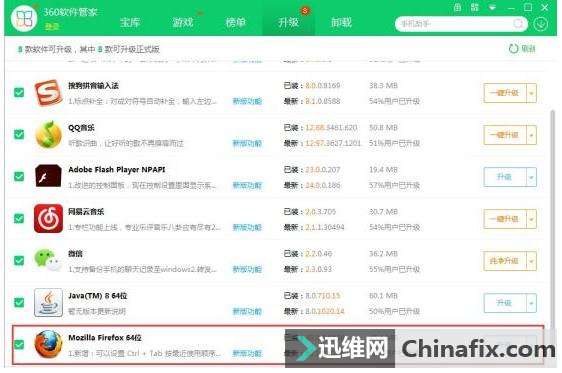Expand upgrade options arrow for QQ音乐

pos(531,135)
